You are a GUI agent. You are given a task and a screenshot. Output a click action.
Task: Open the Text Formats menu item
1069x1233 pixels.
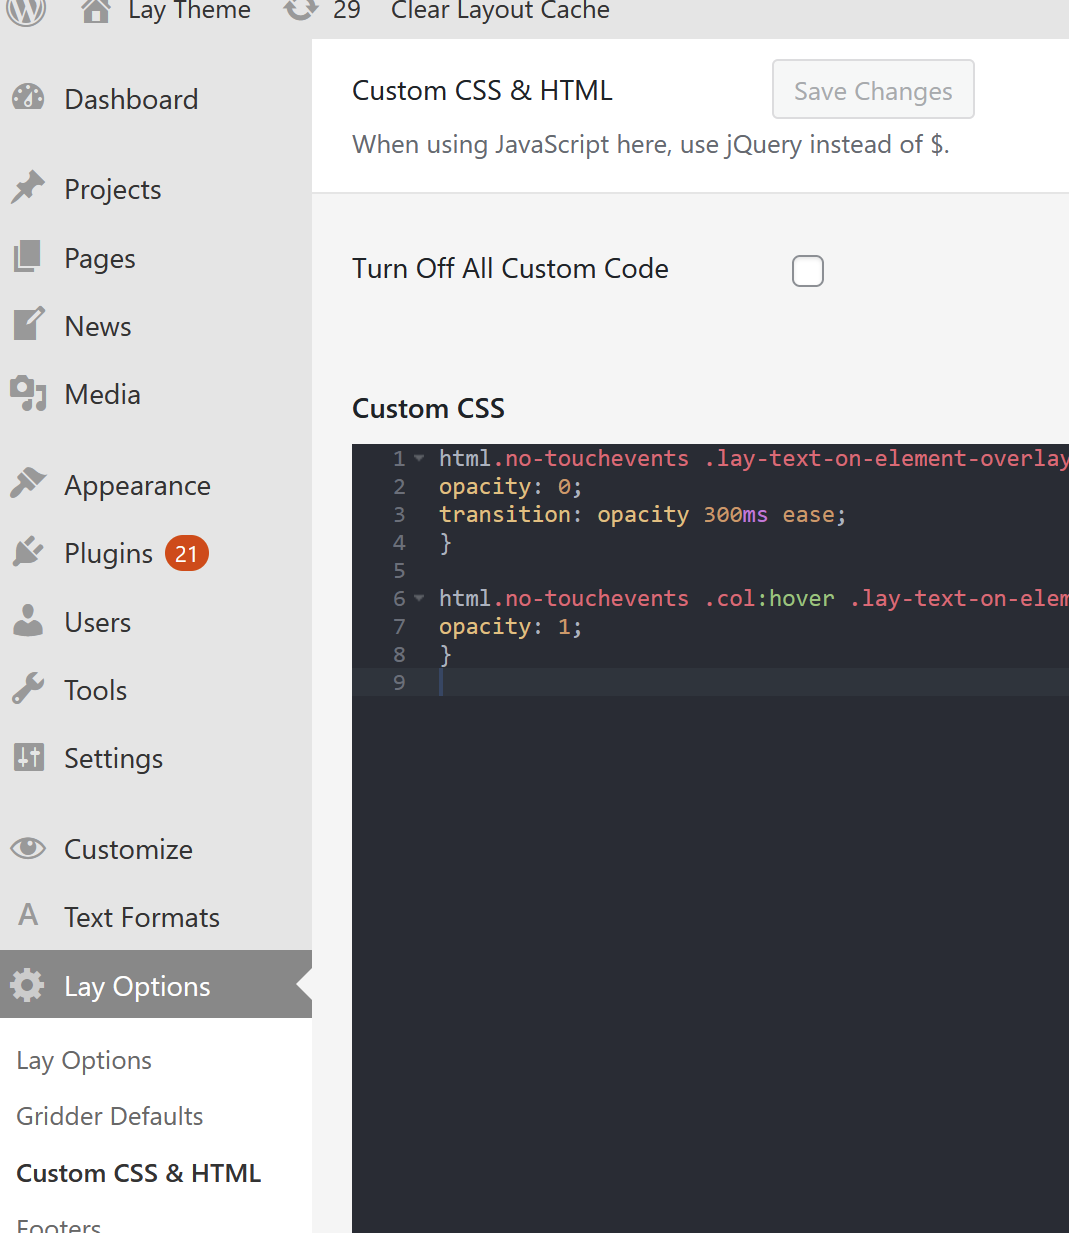(141, 918)
